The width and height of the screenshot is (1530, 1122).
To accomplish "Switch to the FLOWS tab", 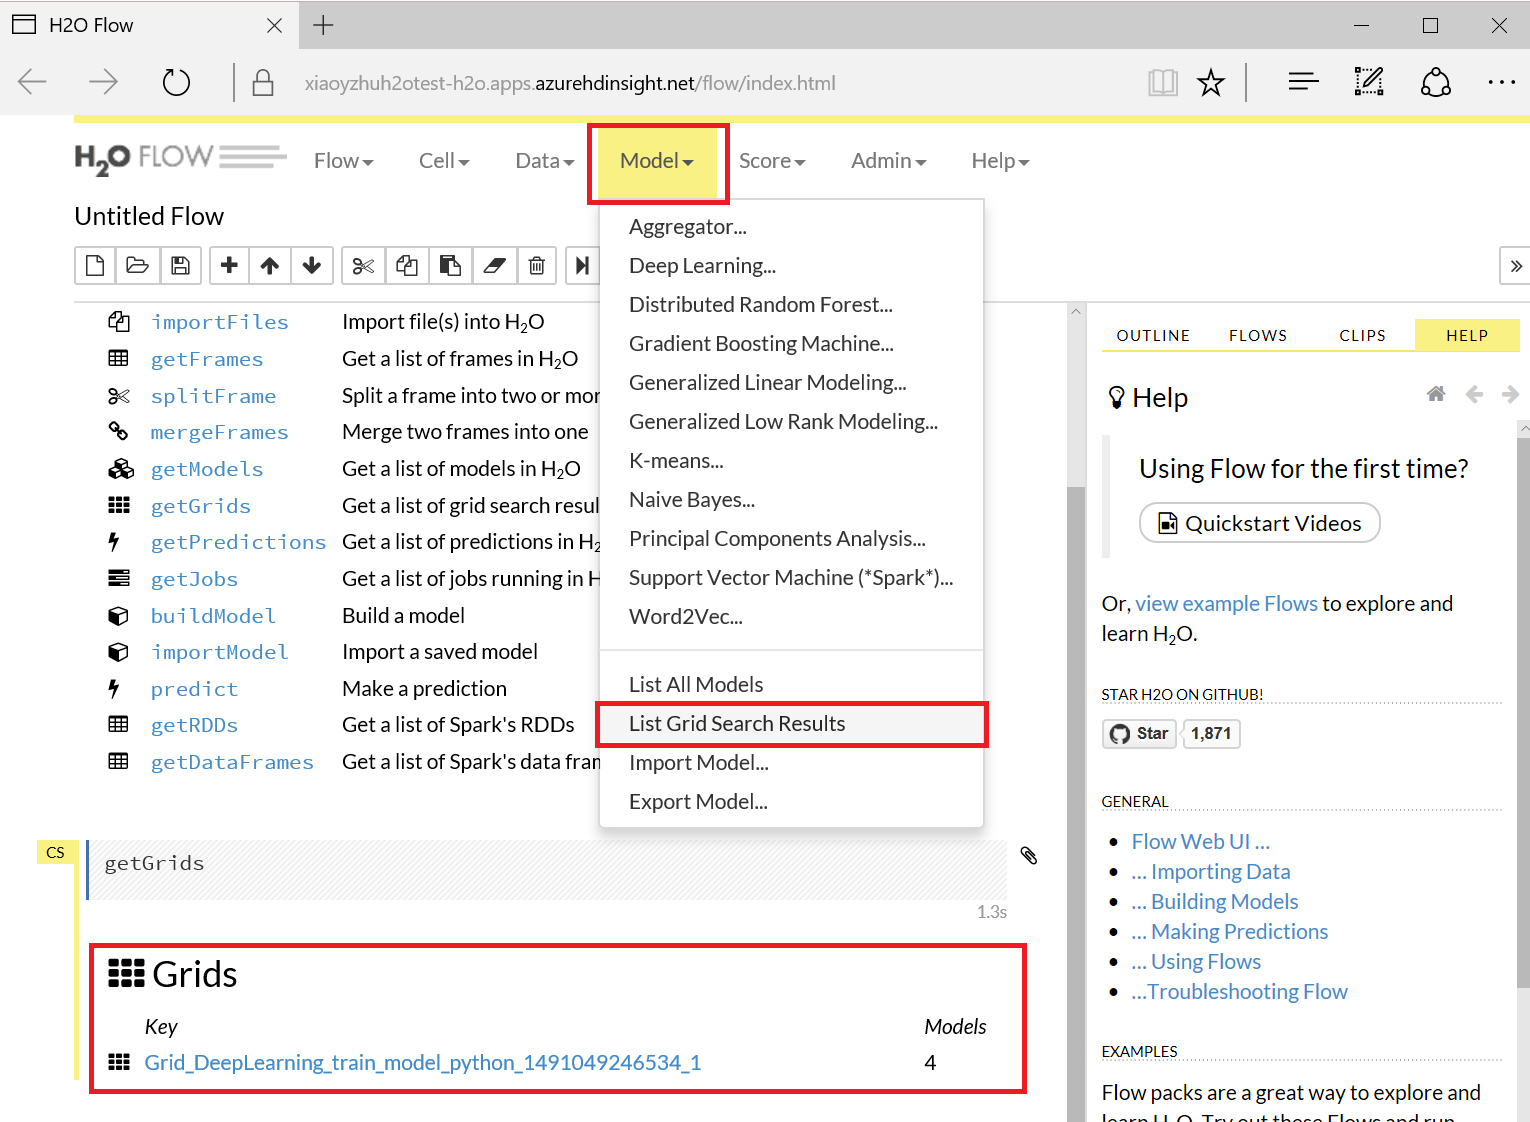I will pyautogui.click(x=1258, y=336).
